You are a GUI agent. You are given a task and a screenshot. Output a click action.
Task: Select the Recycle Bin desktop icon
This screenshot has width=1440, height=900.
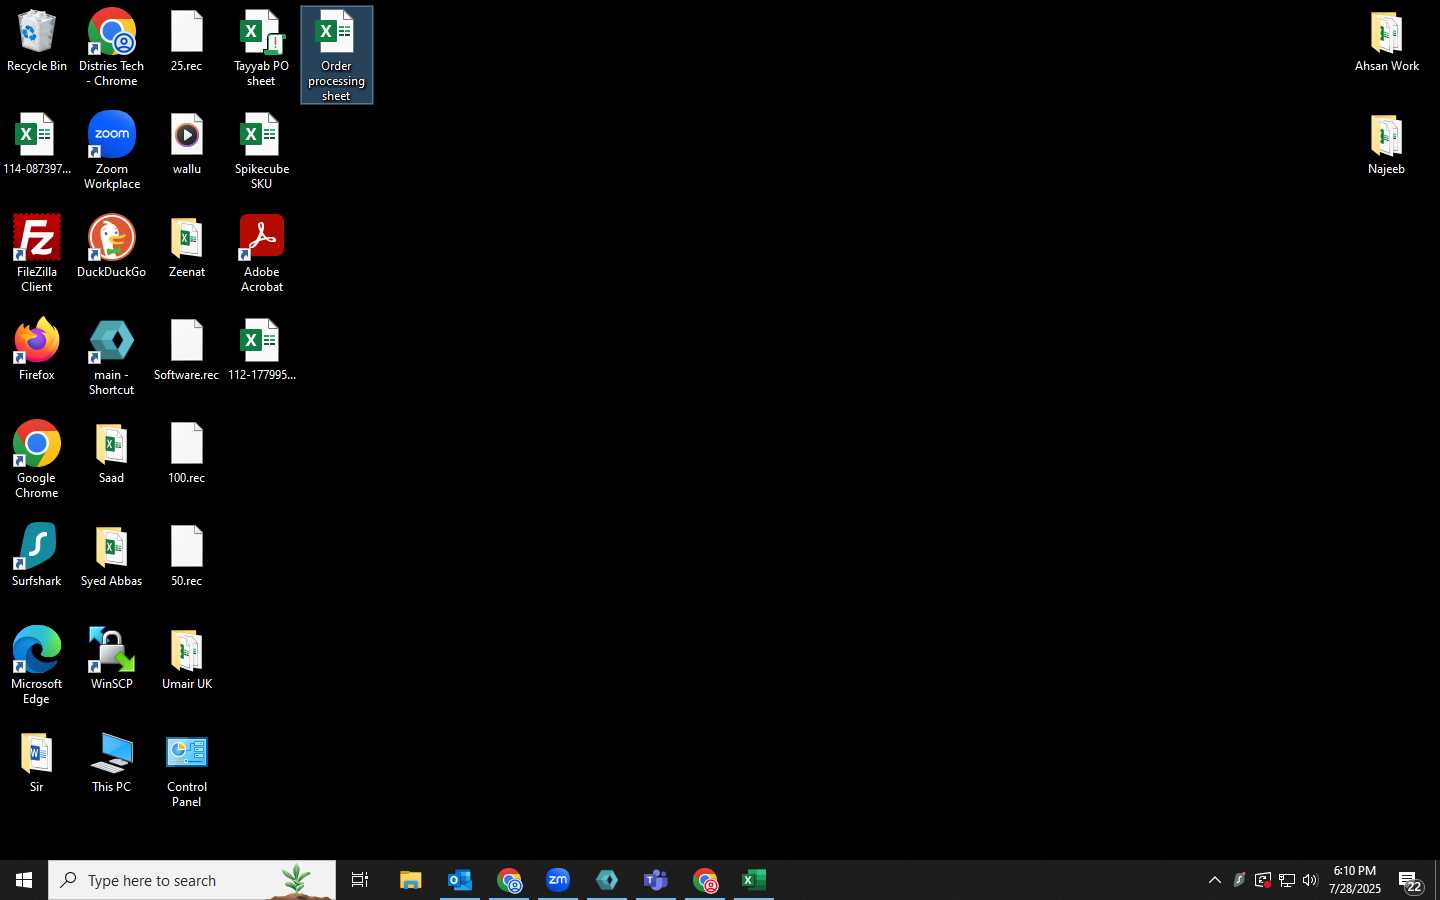coord(37,43)
